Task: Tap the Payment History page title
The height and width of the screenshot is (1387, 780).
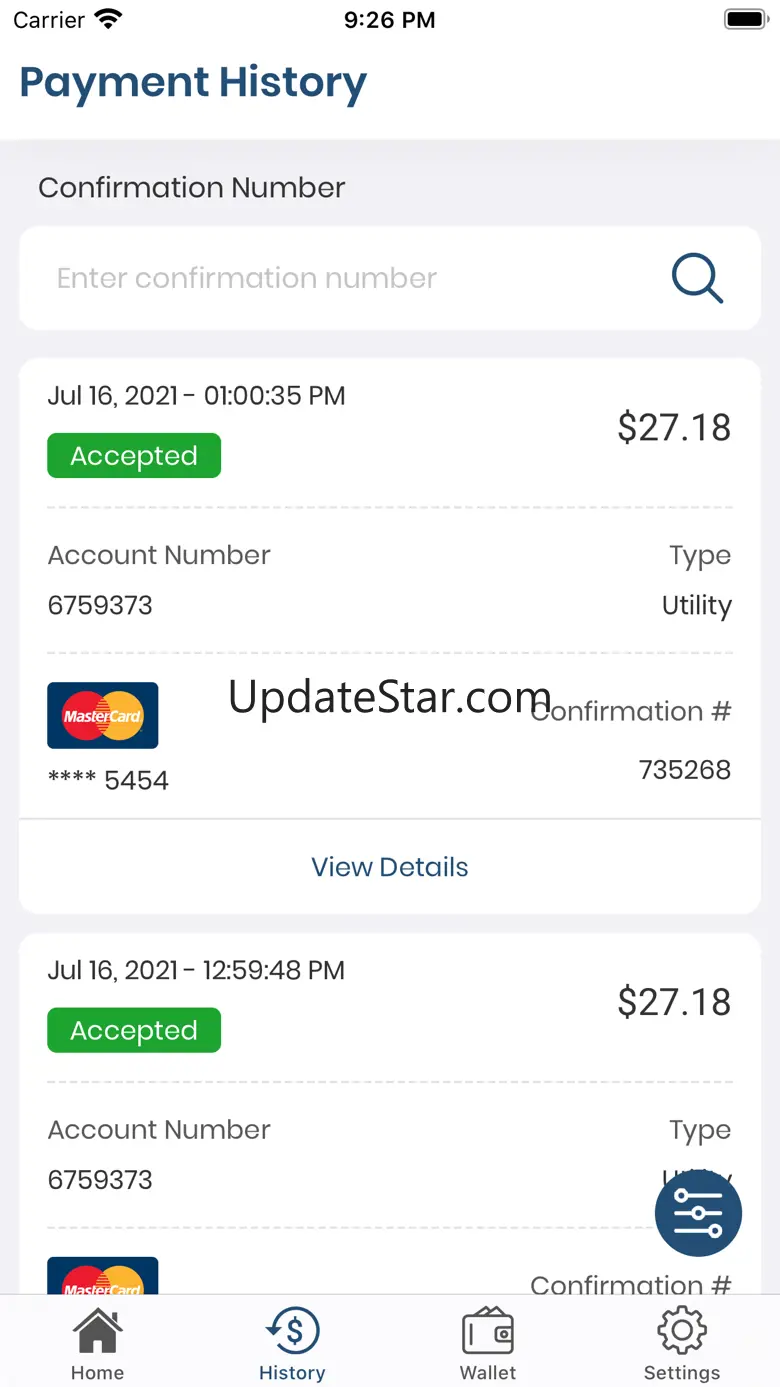Action: tap(193, 83)
